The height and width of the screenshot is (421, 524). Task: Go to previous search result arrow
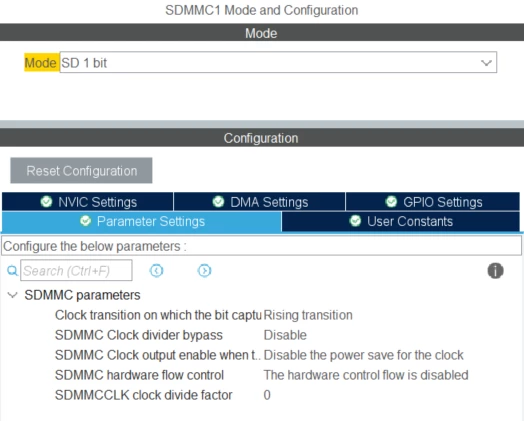pyautogui.click(x=156, y=270)
